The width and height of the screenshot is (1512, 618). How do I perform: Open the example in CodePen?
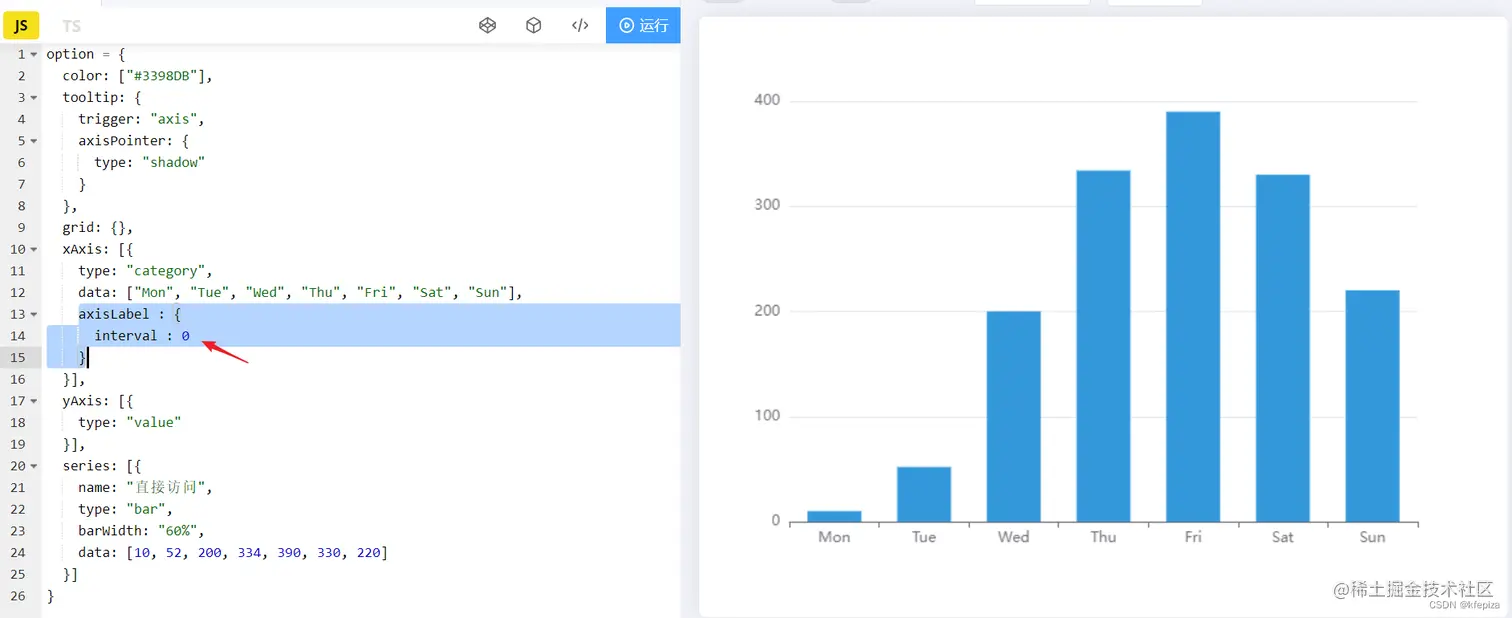tap(487, 25)
